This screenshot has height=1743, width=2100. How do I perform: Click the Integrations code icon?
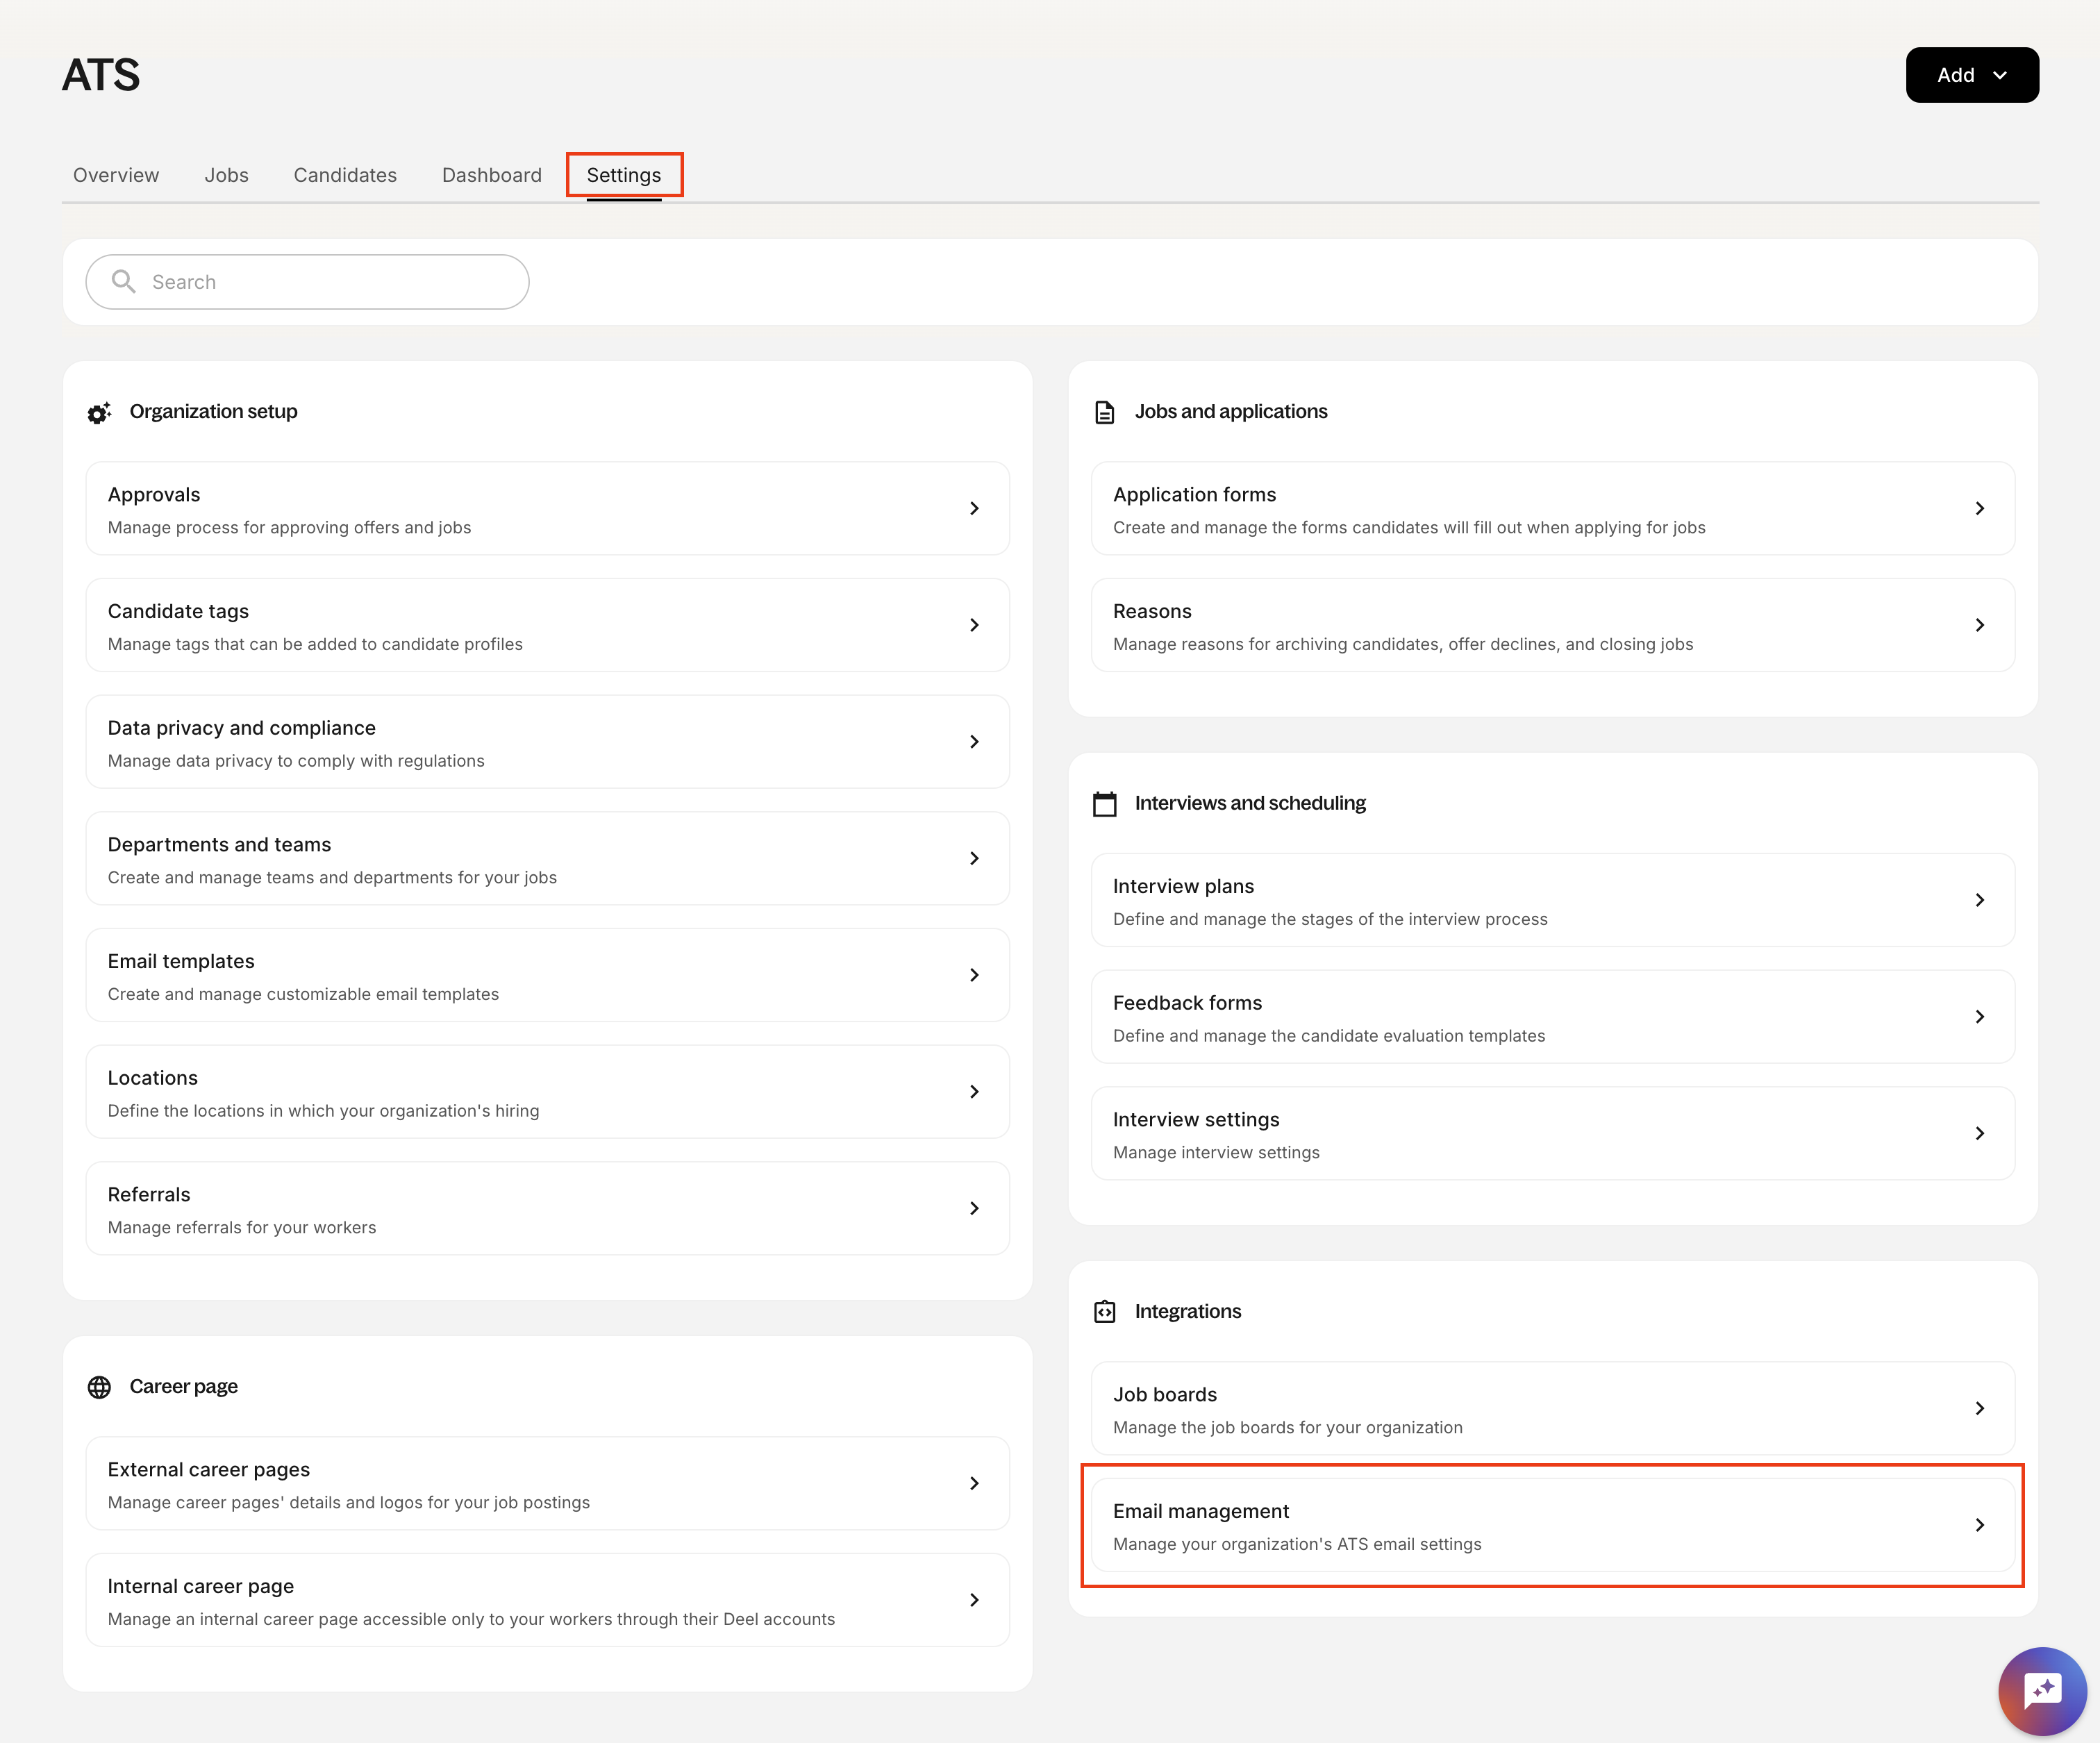[x=1104, y=1312]
